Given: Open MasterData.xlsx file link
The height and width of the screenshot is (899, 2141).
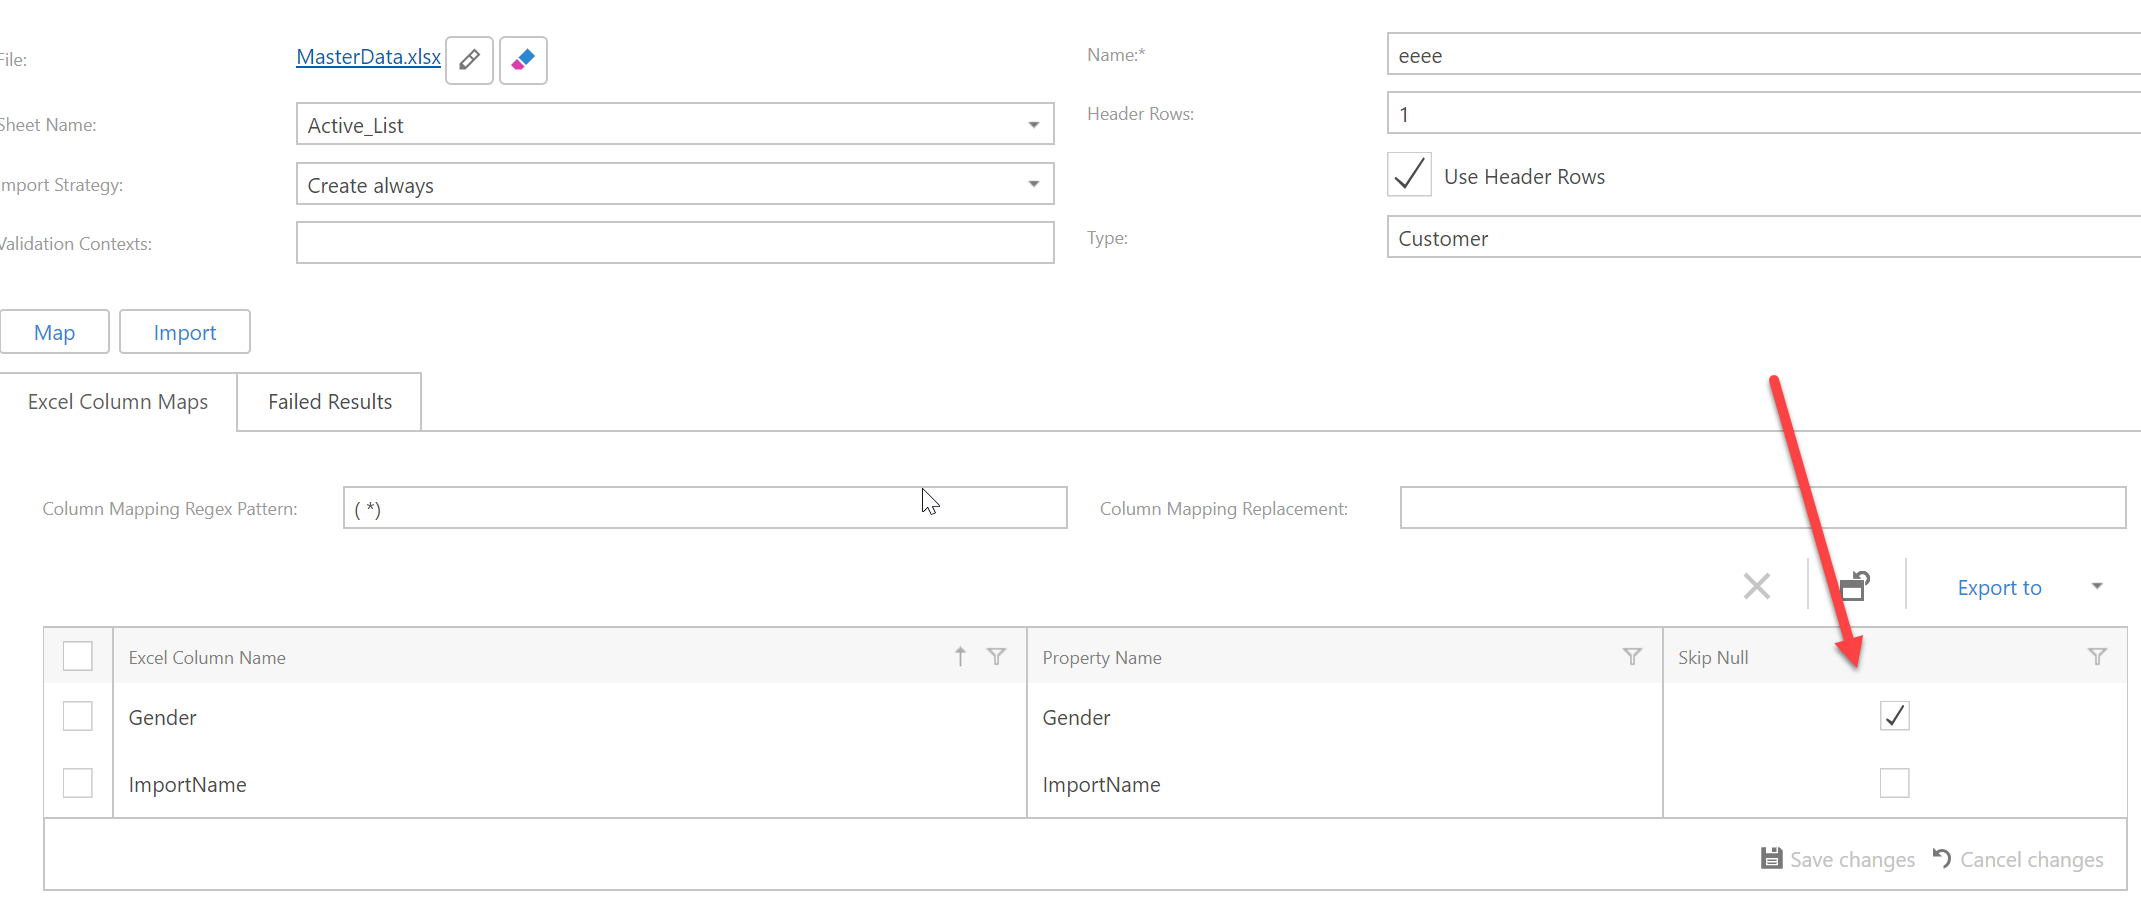Looking at the screenshot, I should click(x=368, y=57).
